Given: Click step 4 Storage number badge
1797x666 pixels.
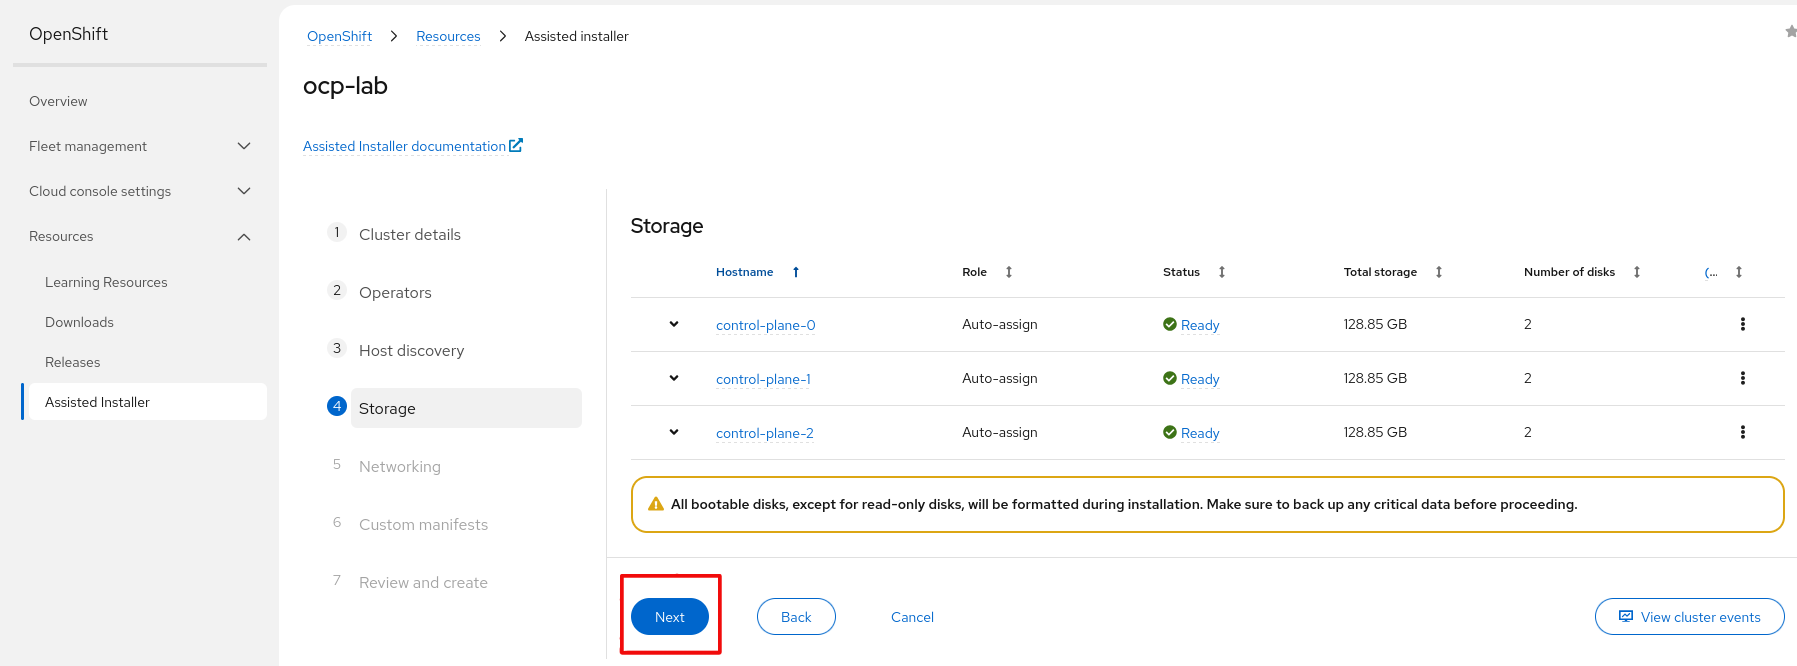Looking at the screenshot, I should 337,406.
